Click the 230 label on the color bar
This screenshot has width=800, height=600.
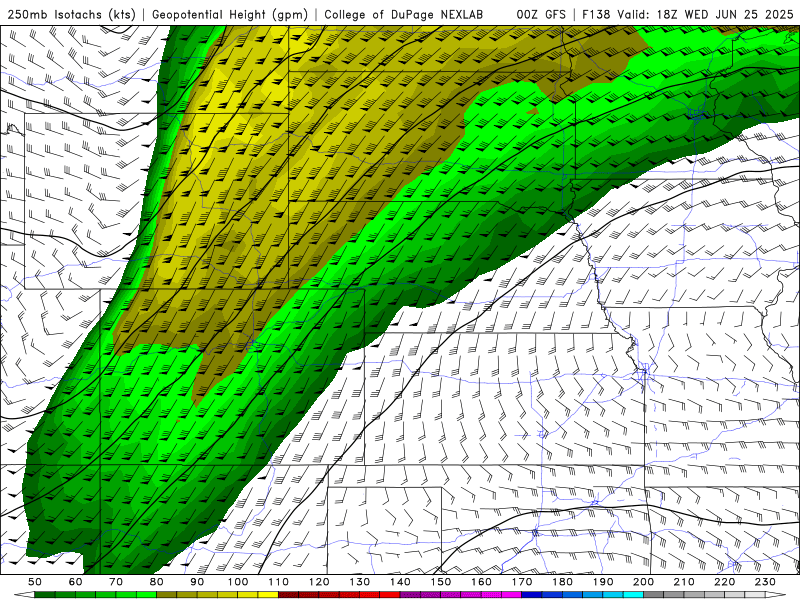(x=765, y=582)
